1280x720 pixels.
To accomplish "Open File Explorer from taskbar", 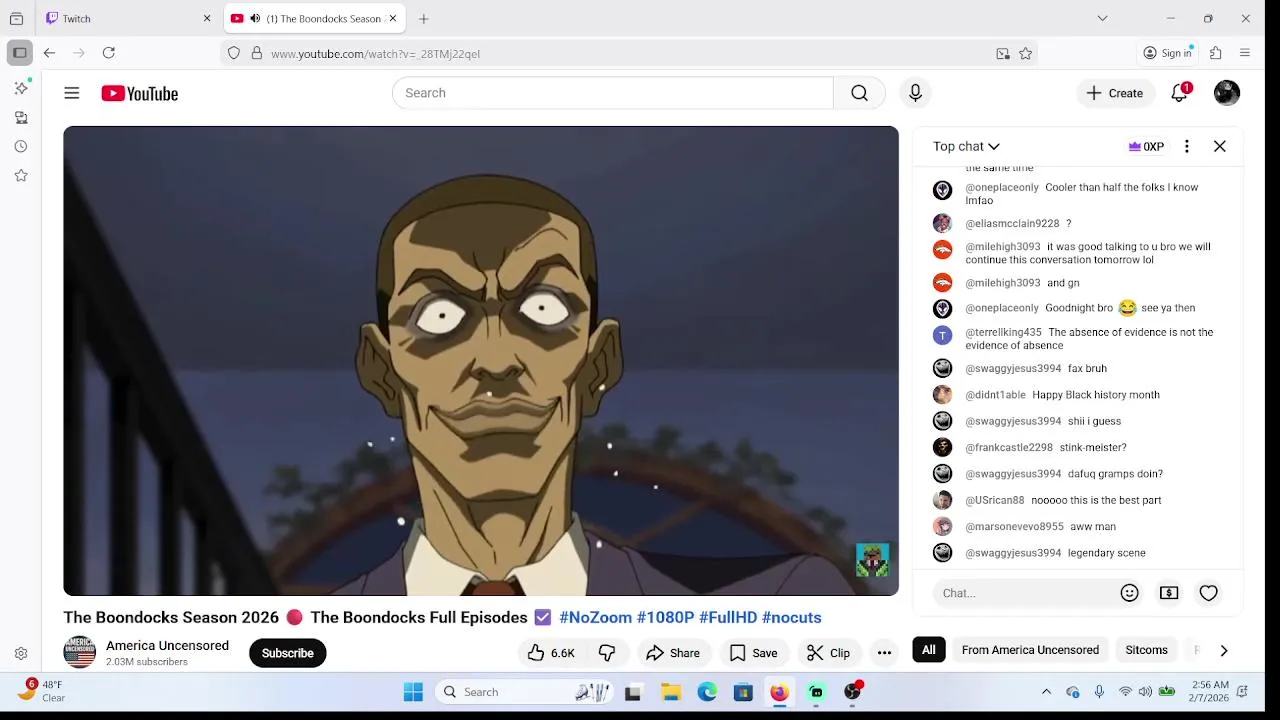I will (671, 692).
